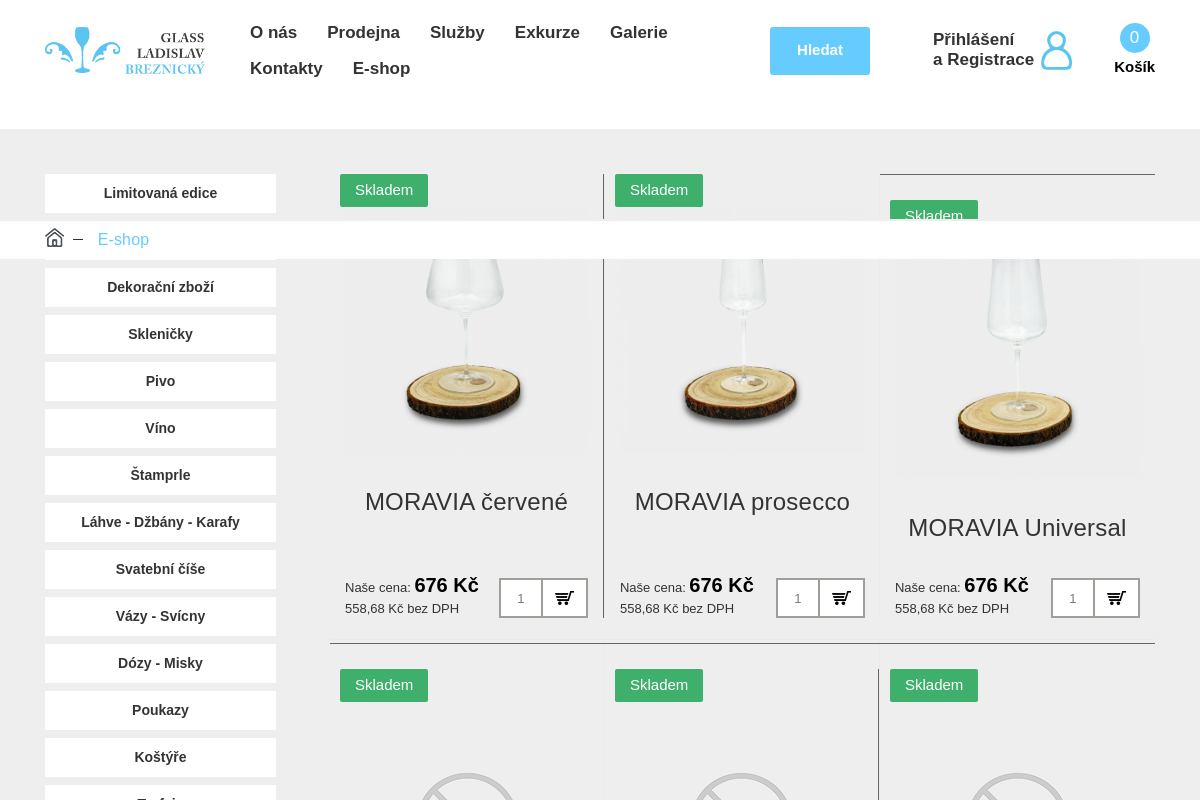Focus quantity field for MORAVIA červené
The image size is (1200, 800).
[x=521, y=598]
